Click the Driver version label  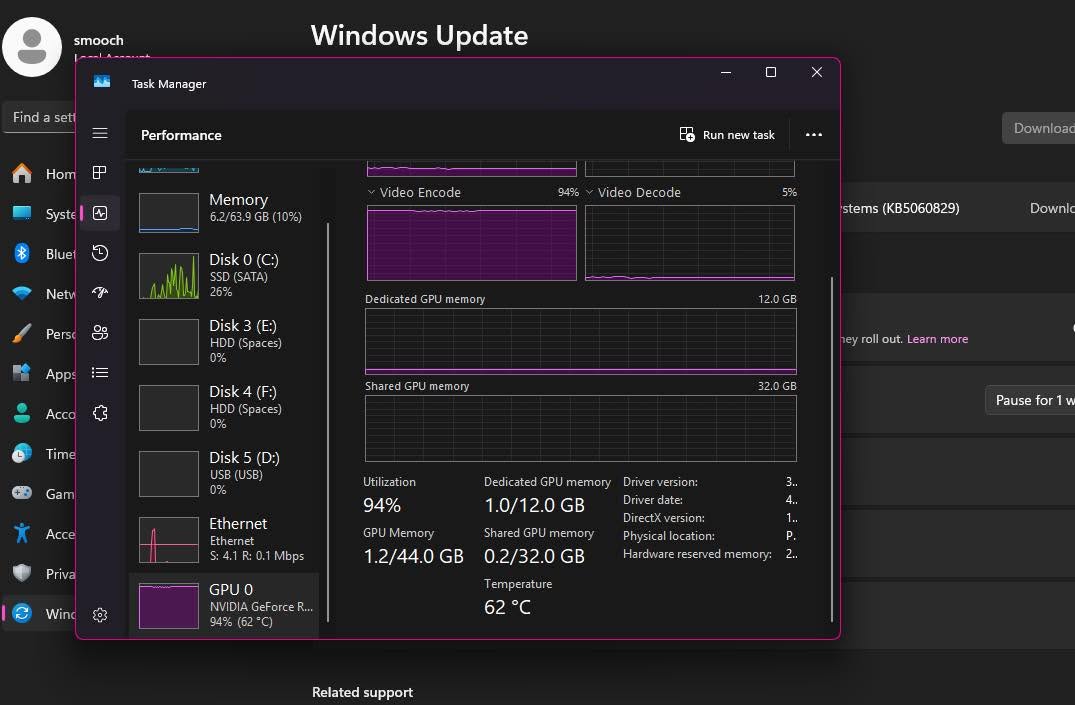pyautogui.click(x=660, y=482)
